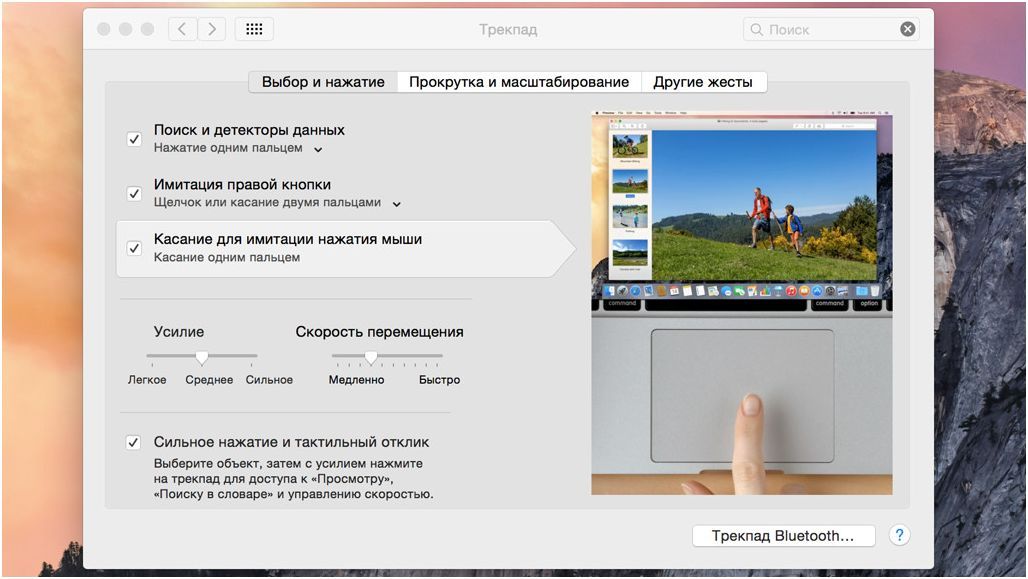Open the «Нажатие одним пальцем» dropdown
The width and height of the screenshot is (1028, 579).
pos(317,148)
